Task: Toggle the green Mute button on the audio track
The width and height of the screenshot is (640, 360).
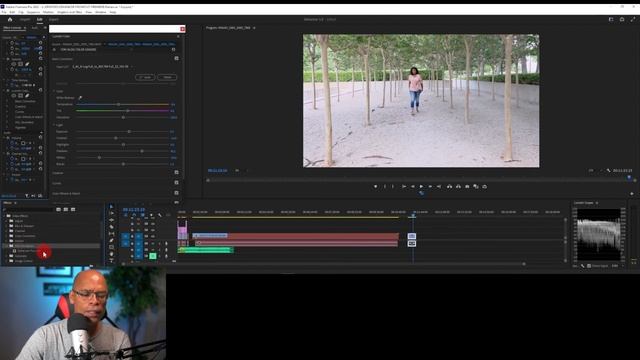Action: [x=153, y=256]
